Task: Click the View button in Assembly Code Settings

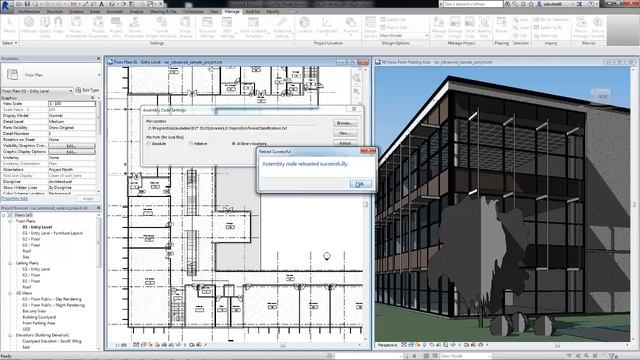Action: pos(345,133)
